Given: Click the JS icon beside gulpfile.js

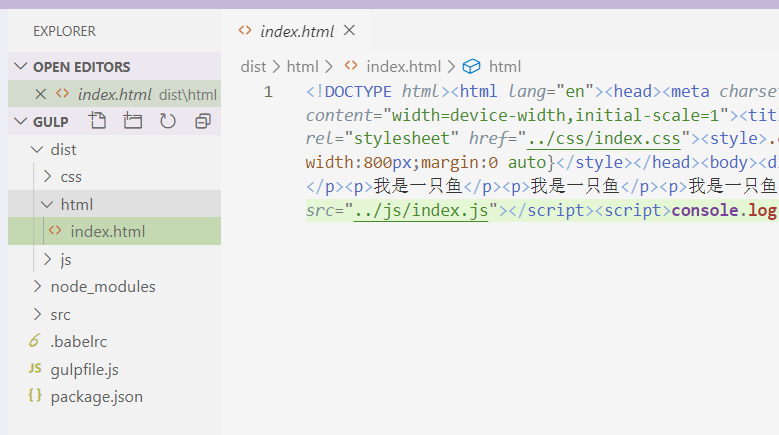Looking at the screenshot, I should 35,369.
